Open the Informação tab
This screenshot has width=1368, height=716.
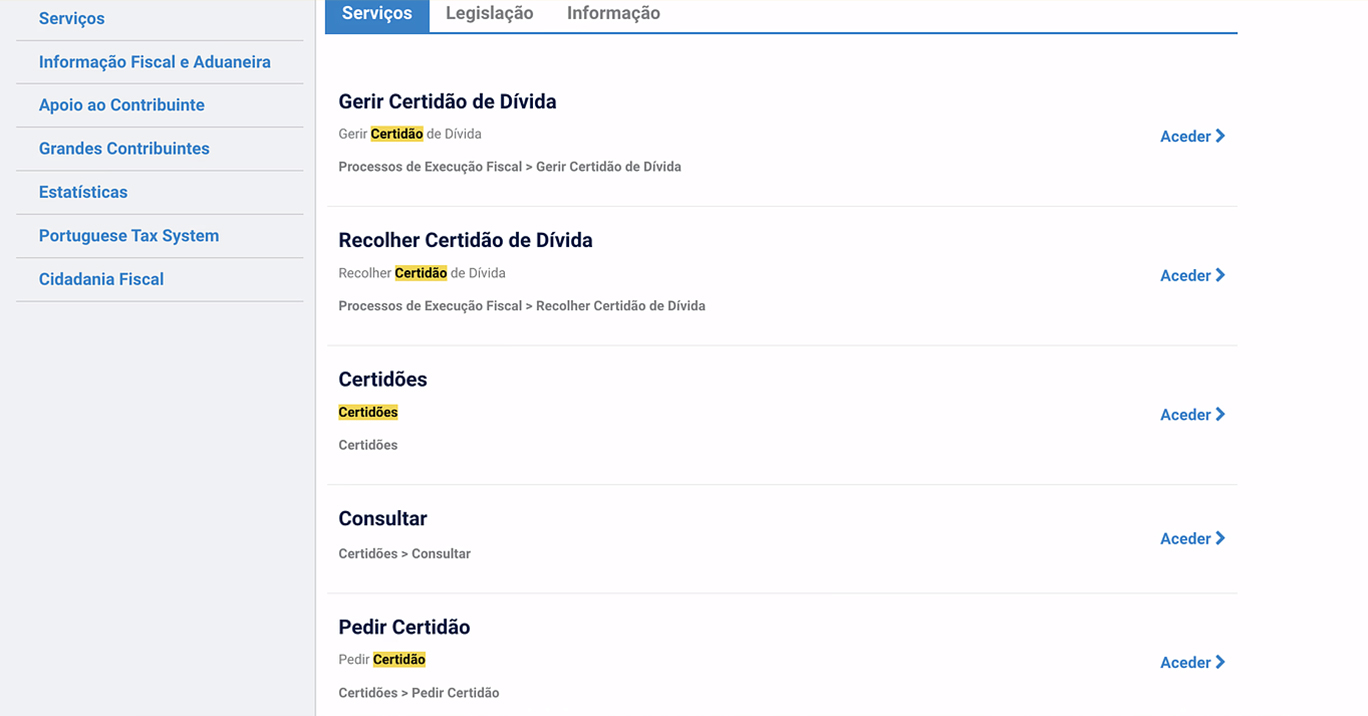pyautogui.click(x=613, y=14)
